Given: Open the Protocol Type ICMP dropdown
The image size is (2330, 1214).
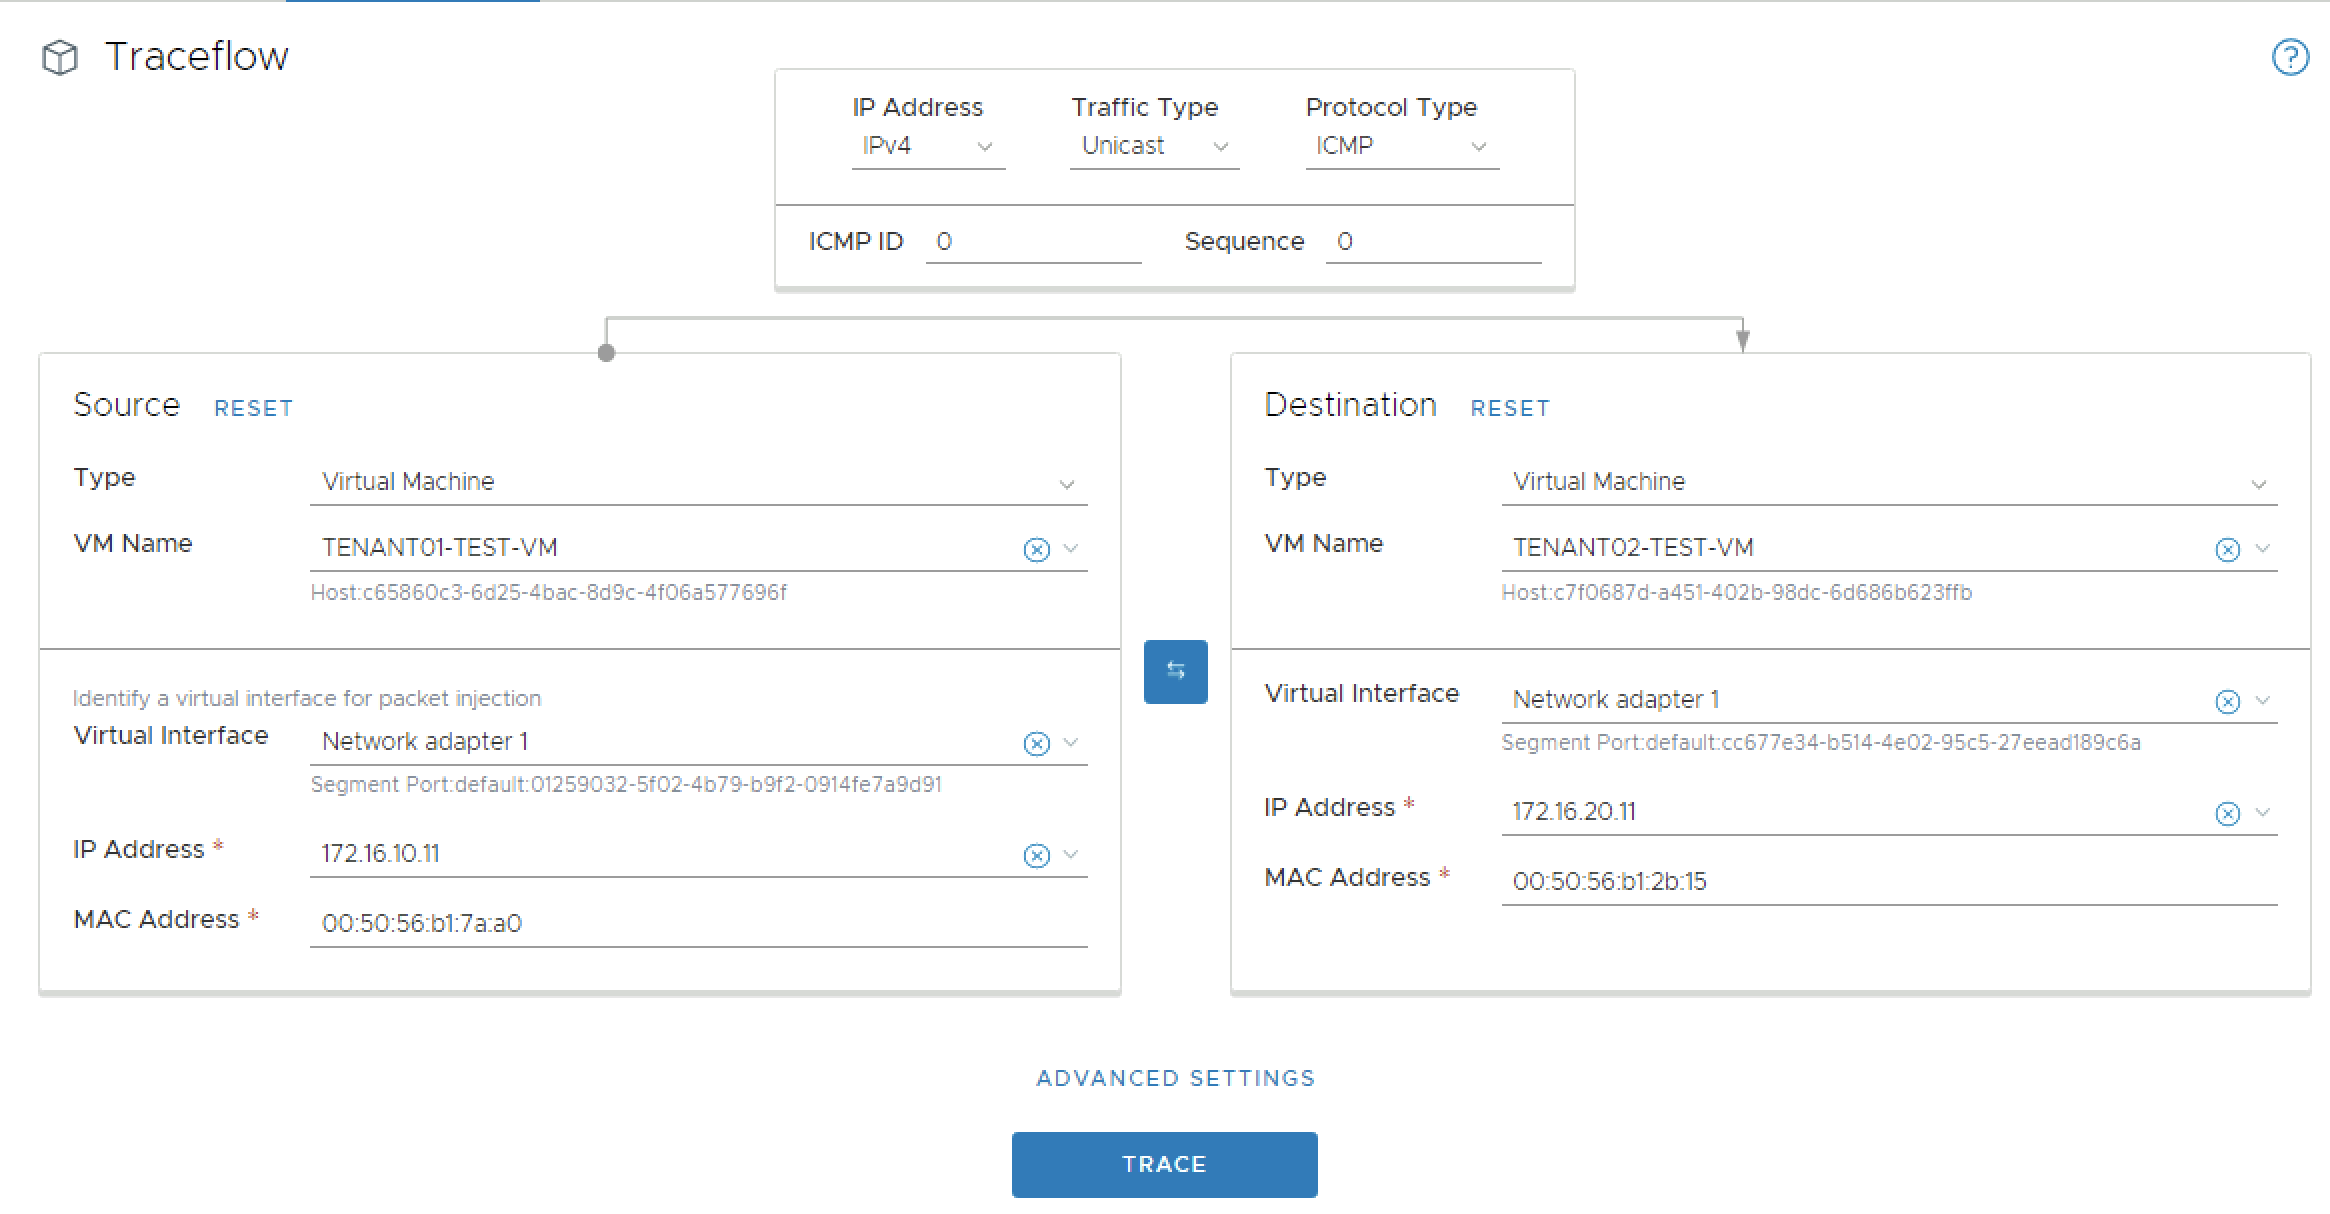Looking at the screenshot, I should click(x=1401, y=146).
